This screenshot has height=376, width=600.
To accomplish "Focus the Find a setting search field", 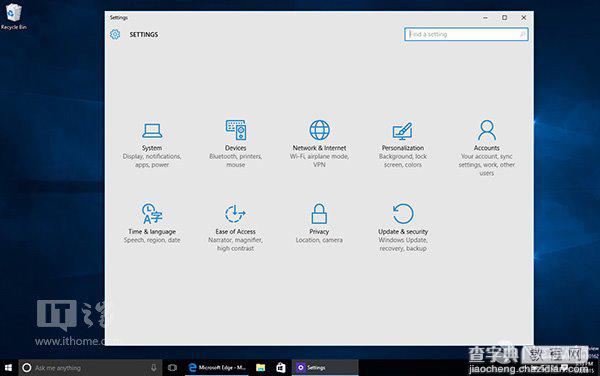I will click(466, 34).
